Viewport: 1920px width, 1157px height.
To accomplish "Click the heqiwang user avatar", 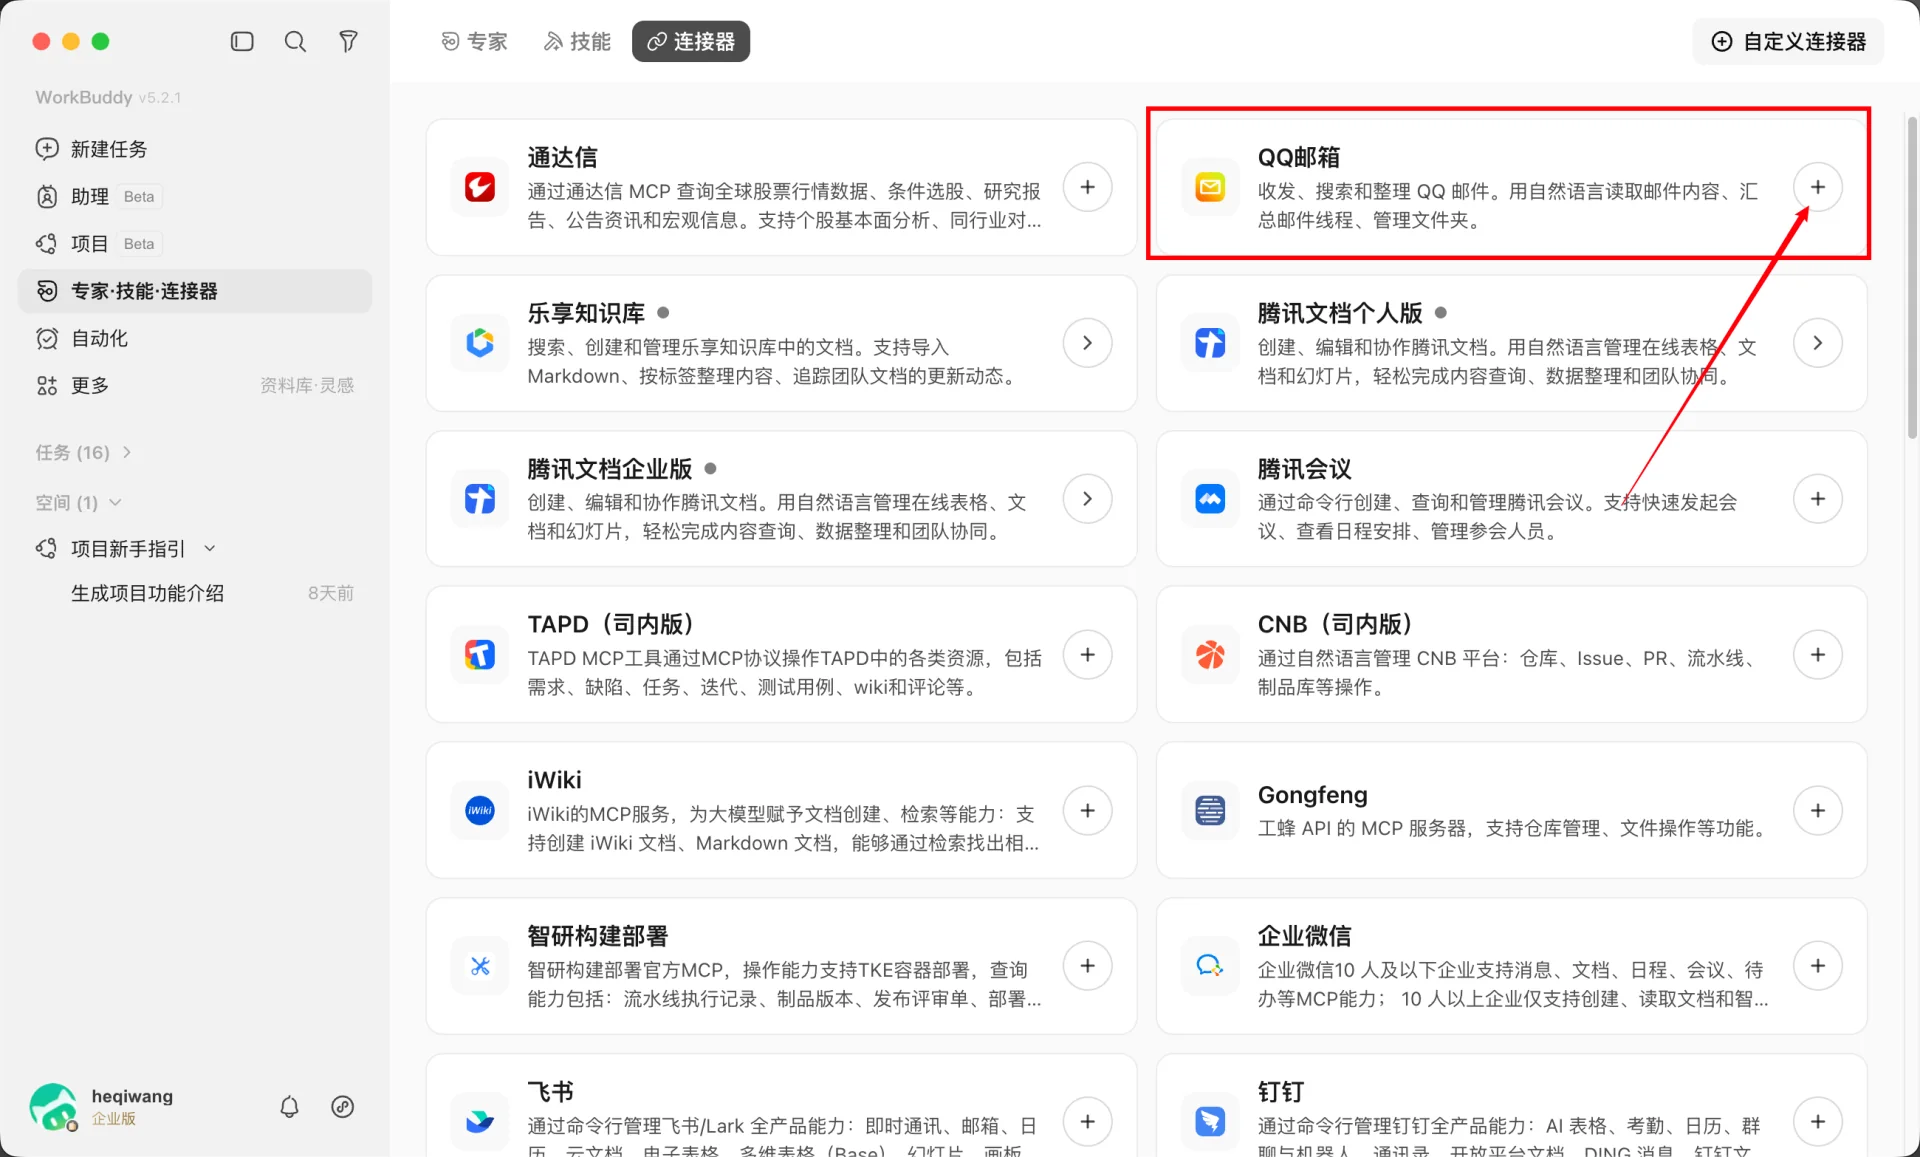I will click(x=54, y=1107).
